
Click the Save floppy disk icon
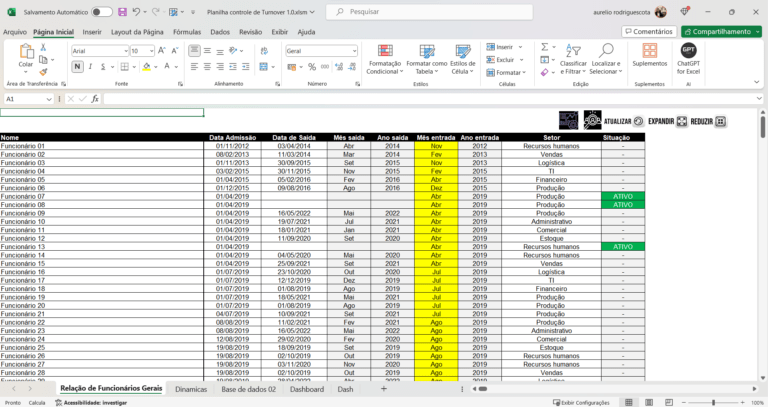pyautogui.click(x=122, y=12)
